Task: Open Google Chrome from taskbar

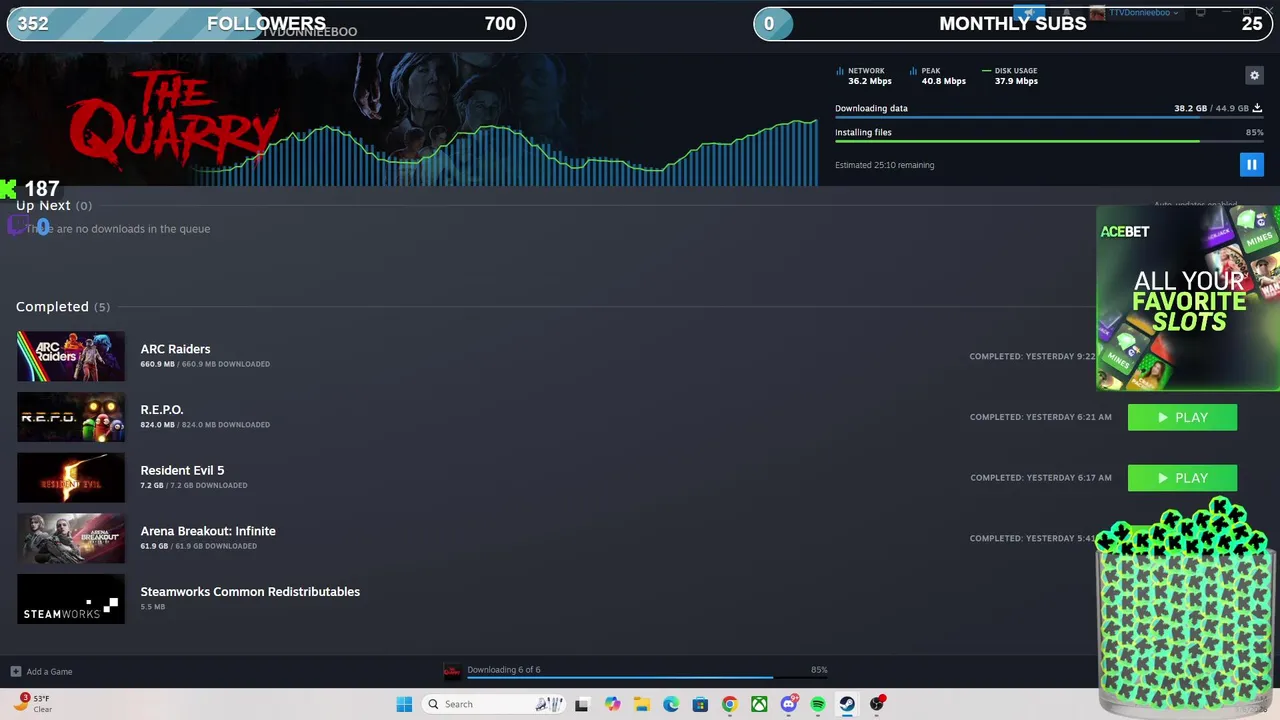Action: pos(730,704)
